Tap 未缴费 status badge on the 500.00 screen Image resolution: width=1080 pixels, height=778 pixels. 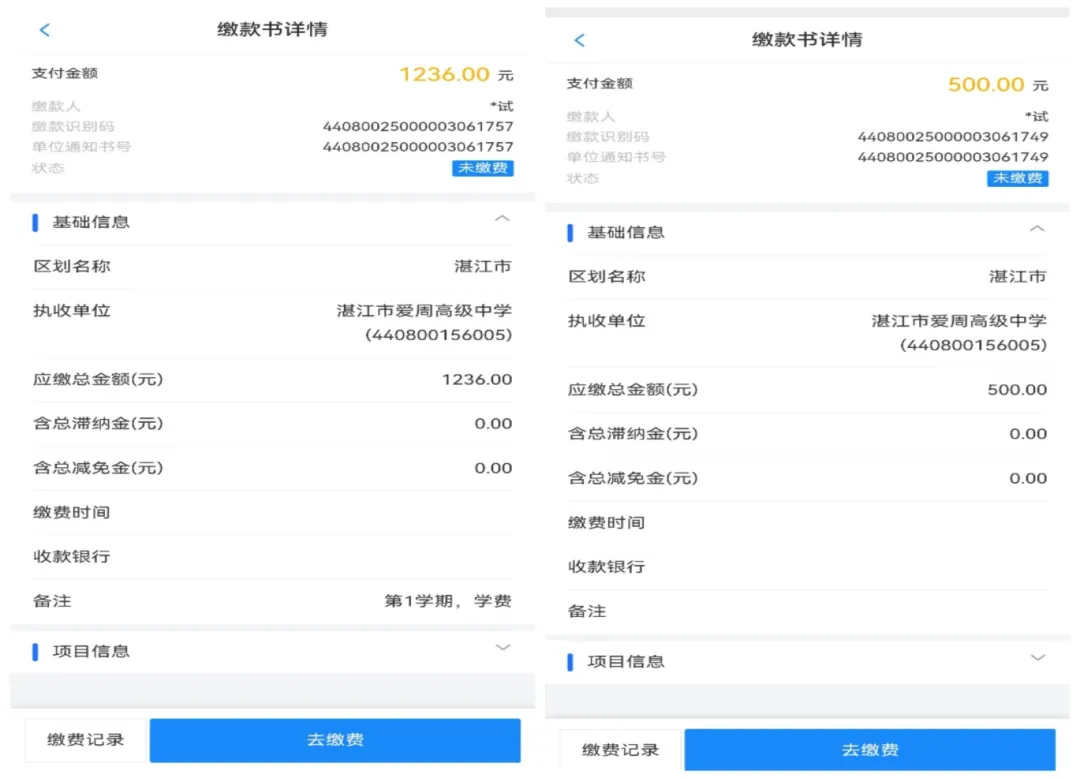click(x=1017, y=178)
